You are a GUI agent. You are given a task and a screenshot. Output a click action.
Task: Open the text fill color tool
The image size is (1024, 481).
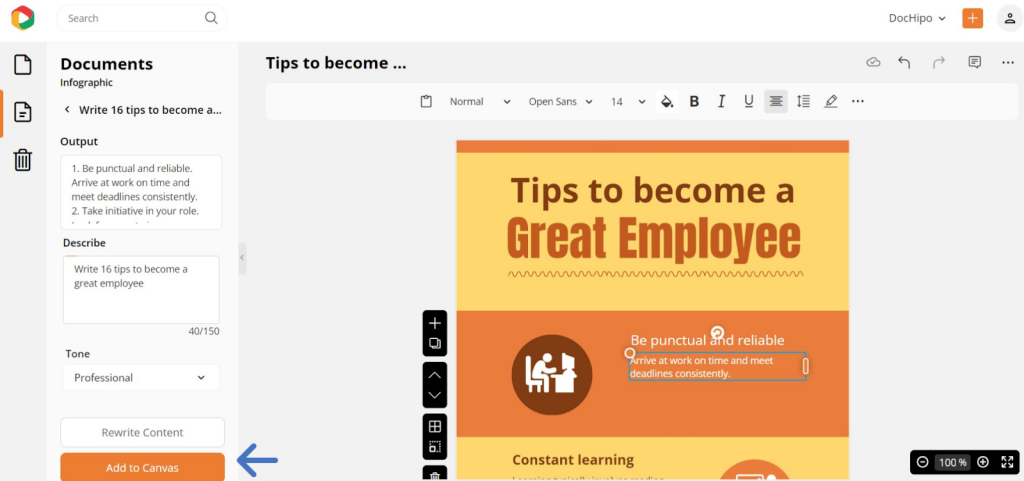pyautogui.click(x=667, y=101)
